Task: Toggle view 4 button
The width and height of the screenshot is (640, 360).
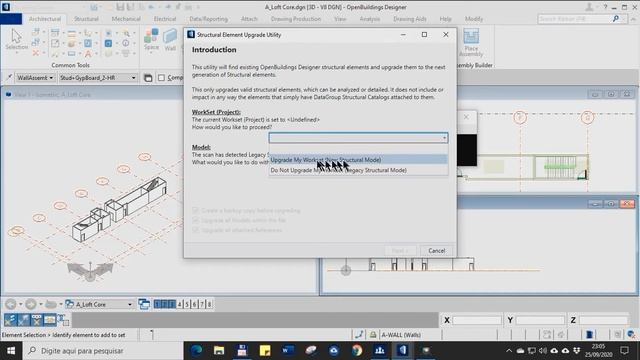Action: click(x=180, y=304)
